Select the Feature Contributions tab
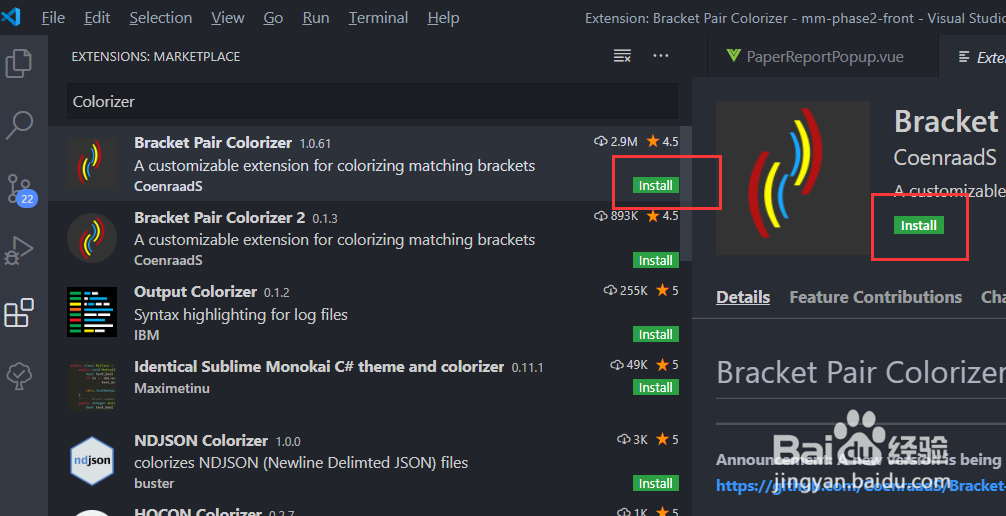1006x516 pixels. [x=875, y=297]
